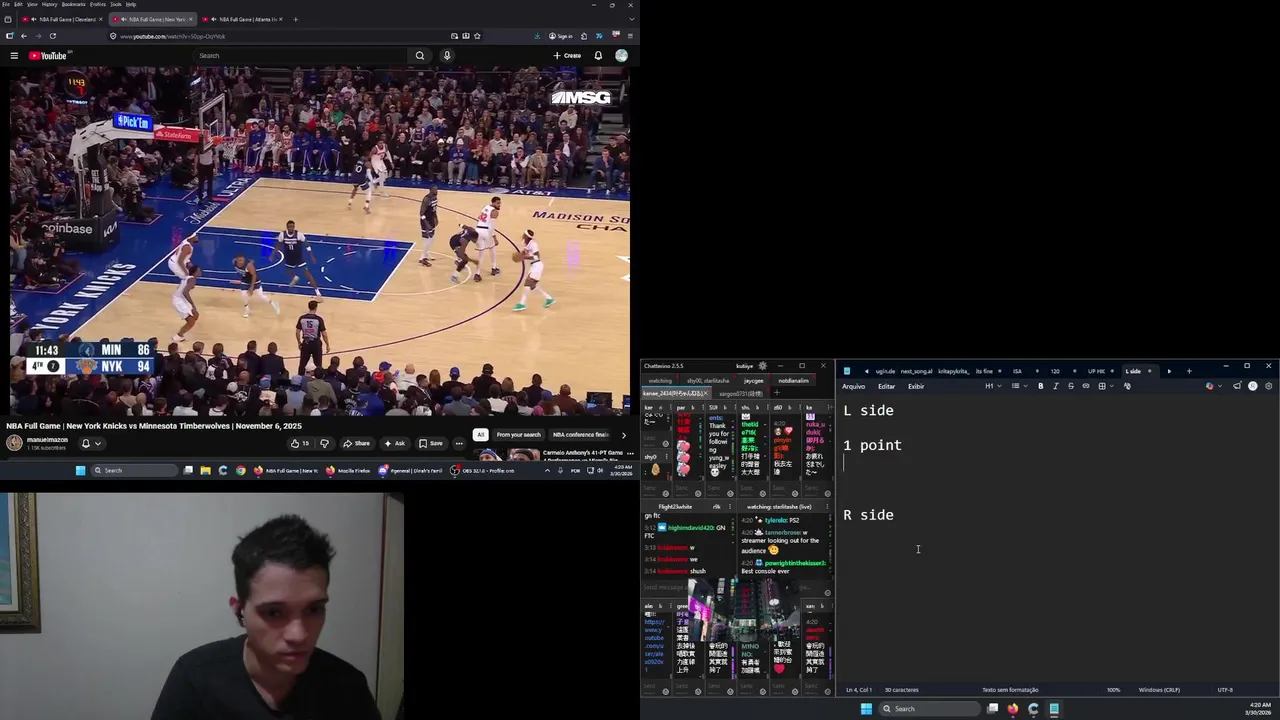Click the Ask button under the video
The height and width of the screenshot is (720, 1280).
point(394,443)
